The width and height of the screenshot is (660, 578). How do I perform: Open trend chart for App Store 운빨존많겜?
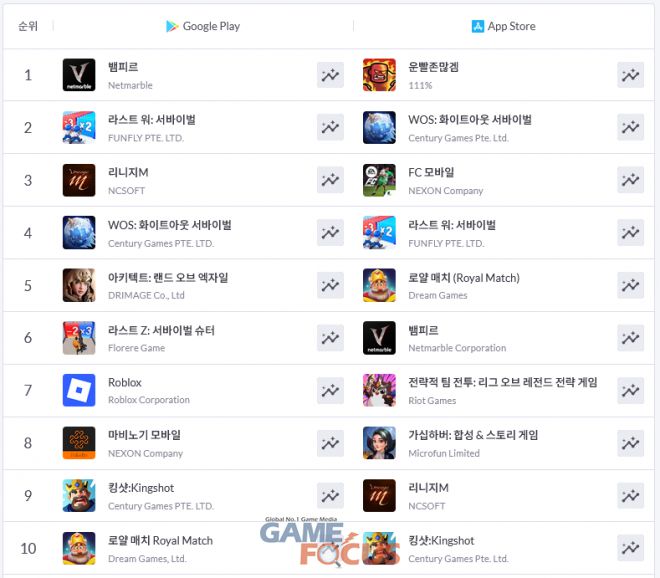pos(630,75)
